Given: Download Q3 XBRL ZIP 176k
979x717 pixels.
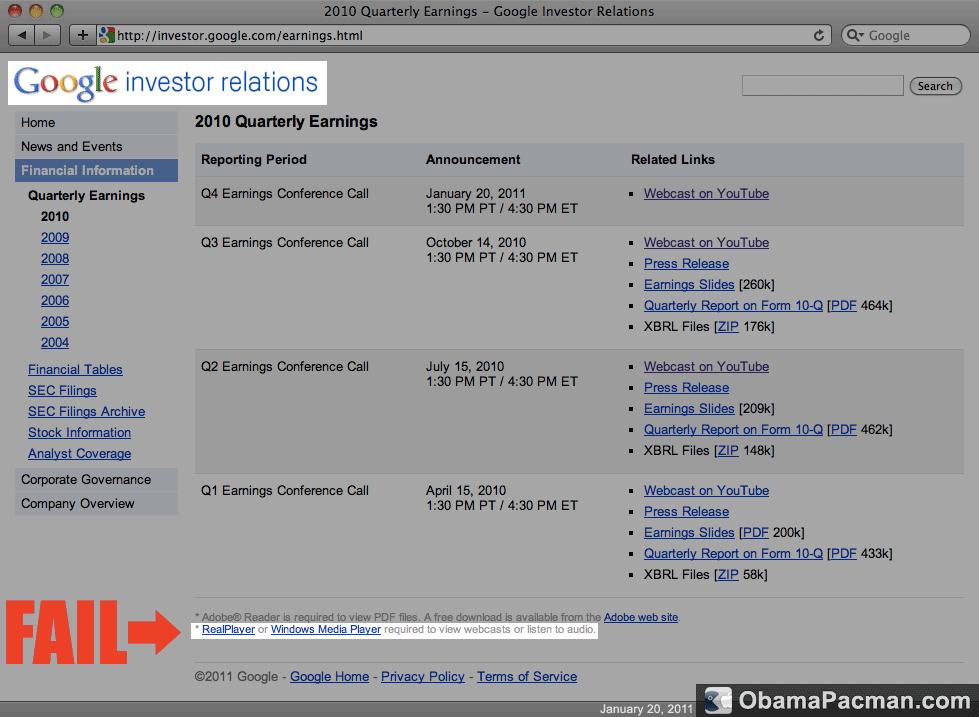Looking at the screenshot, I should [727, 327].
